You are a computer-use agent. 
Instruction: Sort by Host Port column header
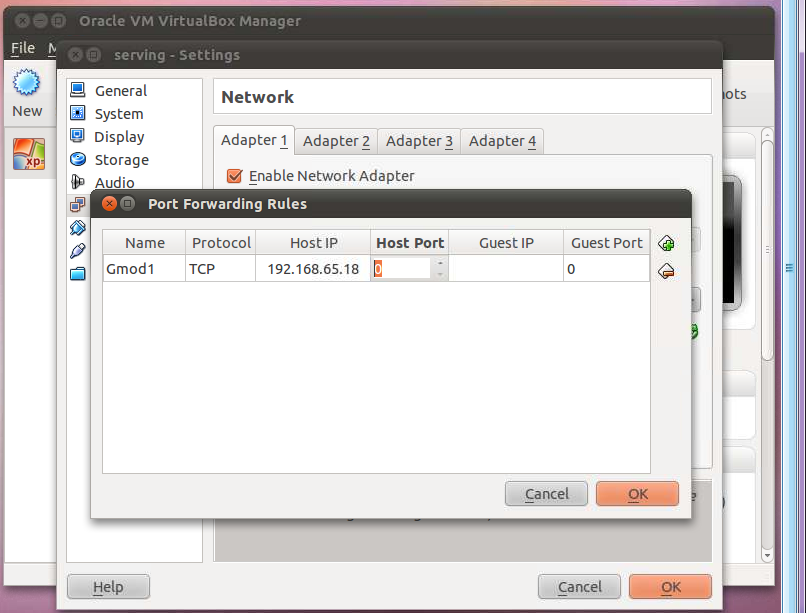[410, 243]
